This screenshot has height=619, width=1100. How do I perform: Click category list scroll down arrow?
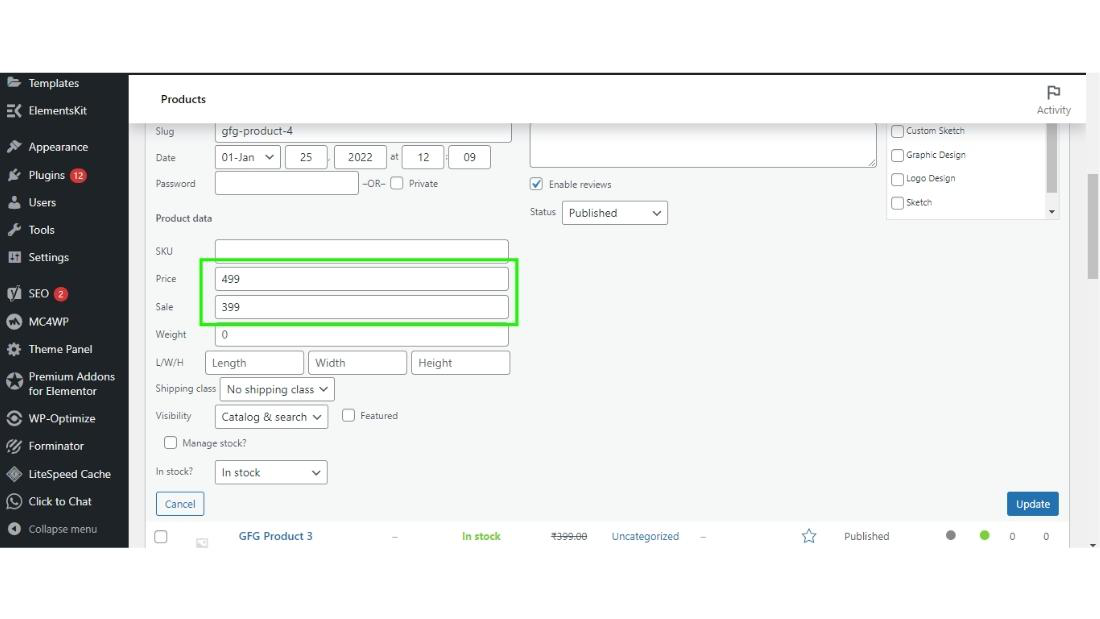(x=1052, y=211)
